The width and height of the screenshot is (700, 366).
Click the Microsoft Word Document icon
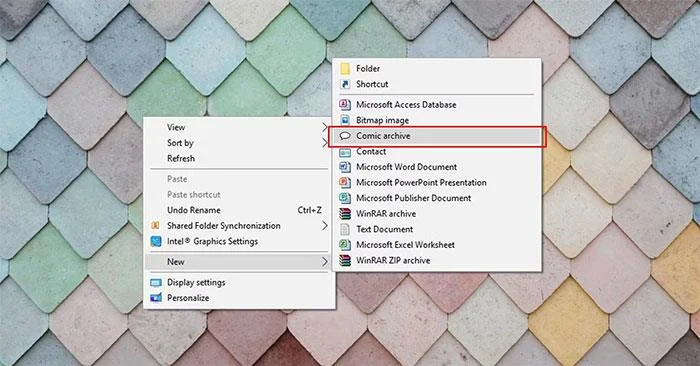pyautogui.click(x=345, y=167)
